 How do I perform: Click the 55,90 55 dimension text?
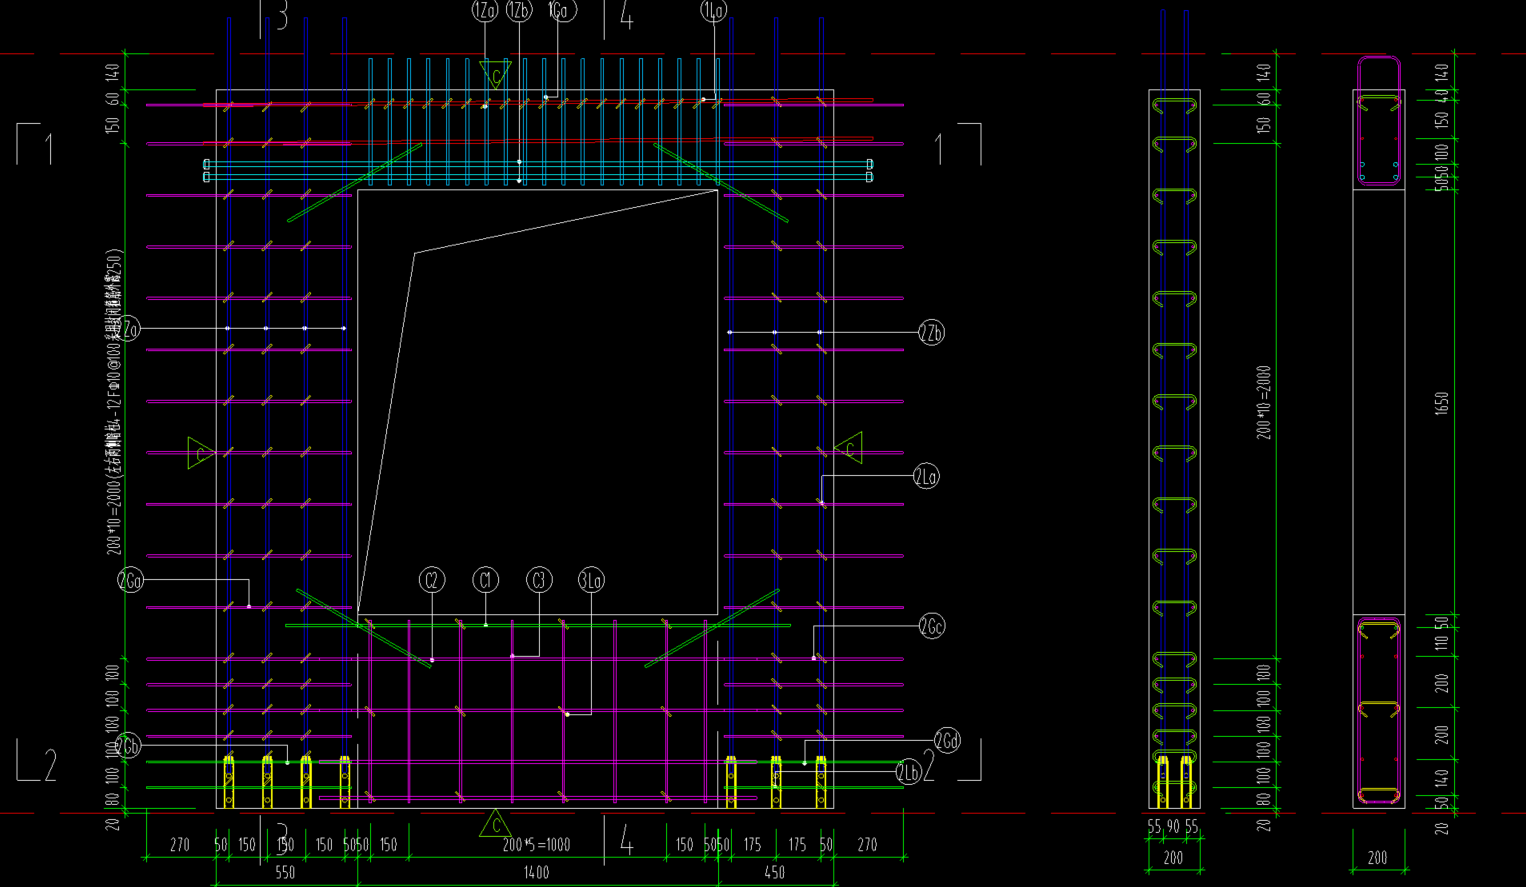pos(1174,827)
